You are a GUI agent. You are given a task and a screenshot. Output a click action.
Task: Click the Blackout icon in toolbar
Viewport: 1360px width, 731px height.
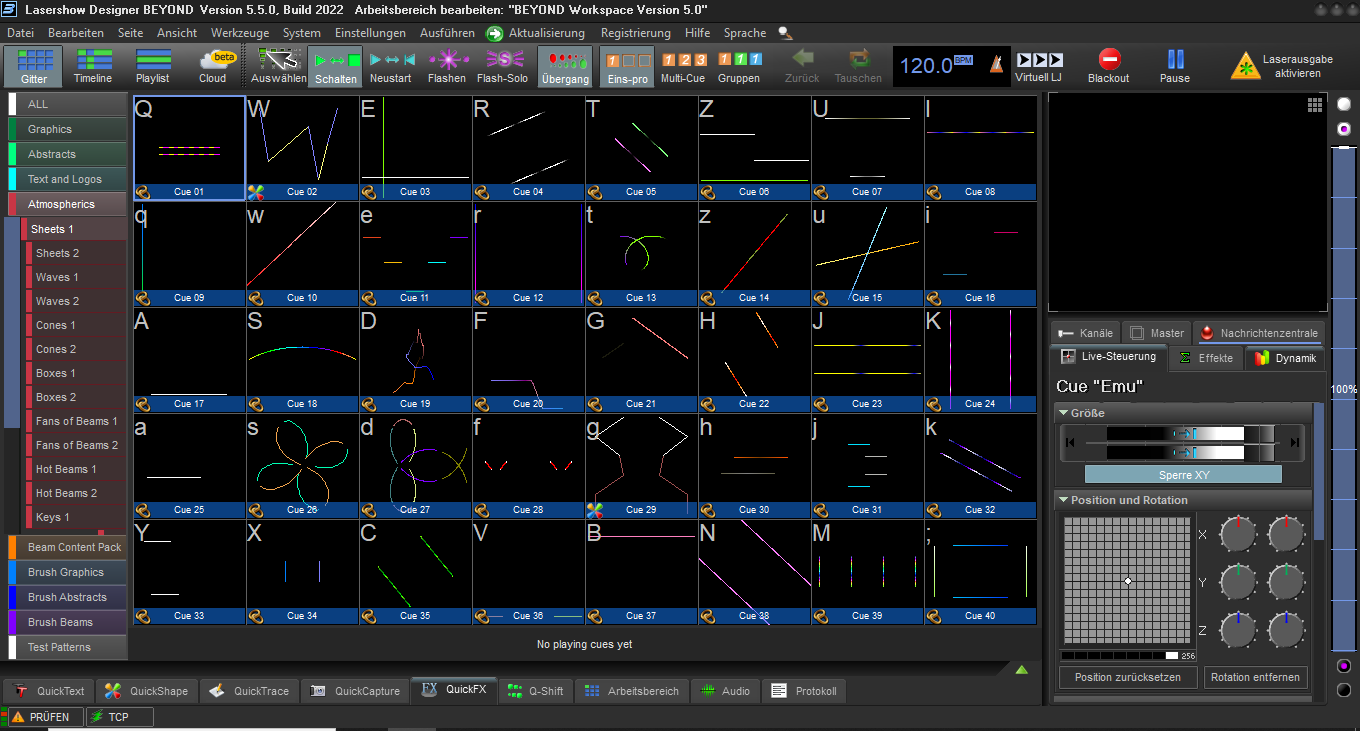(x=1108, y=60)
